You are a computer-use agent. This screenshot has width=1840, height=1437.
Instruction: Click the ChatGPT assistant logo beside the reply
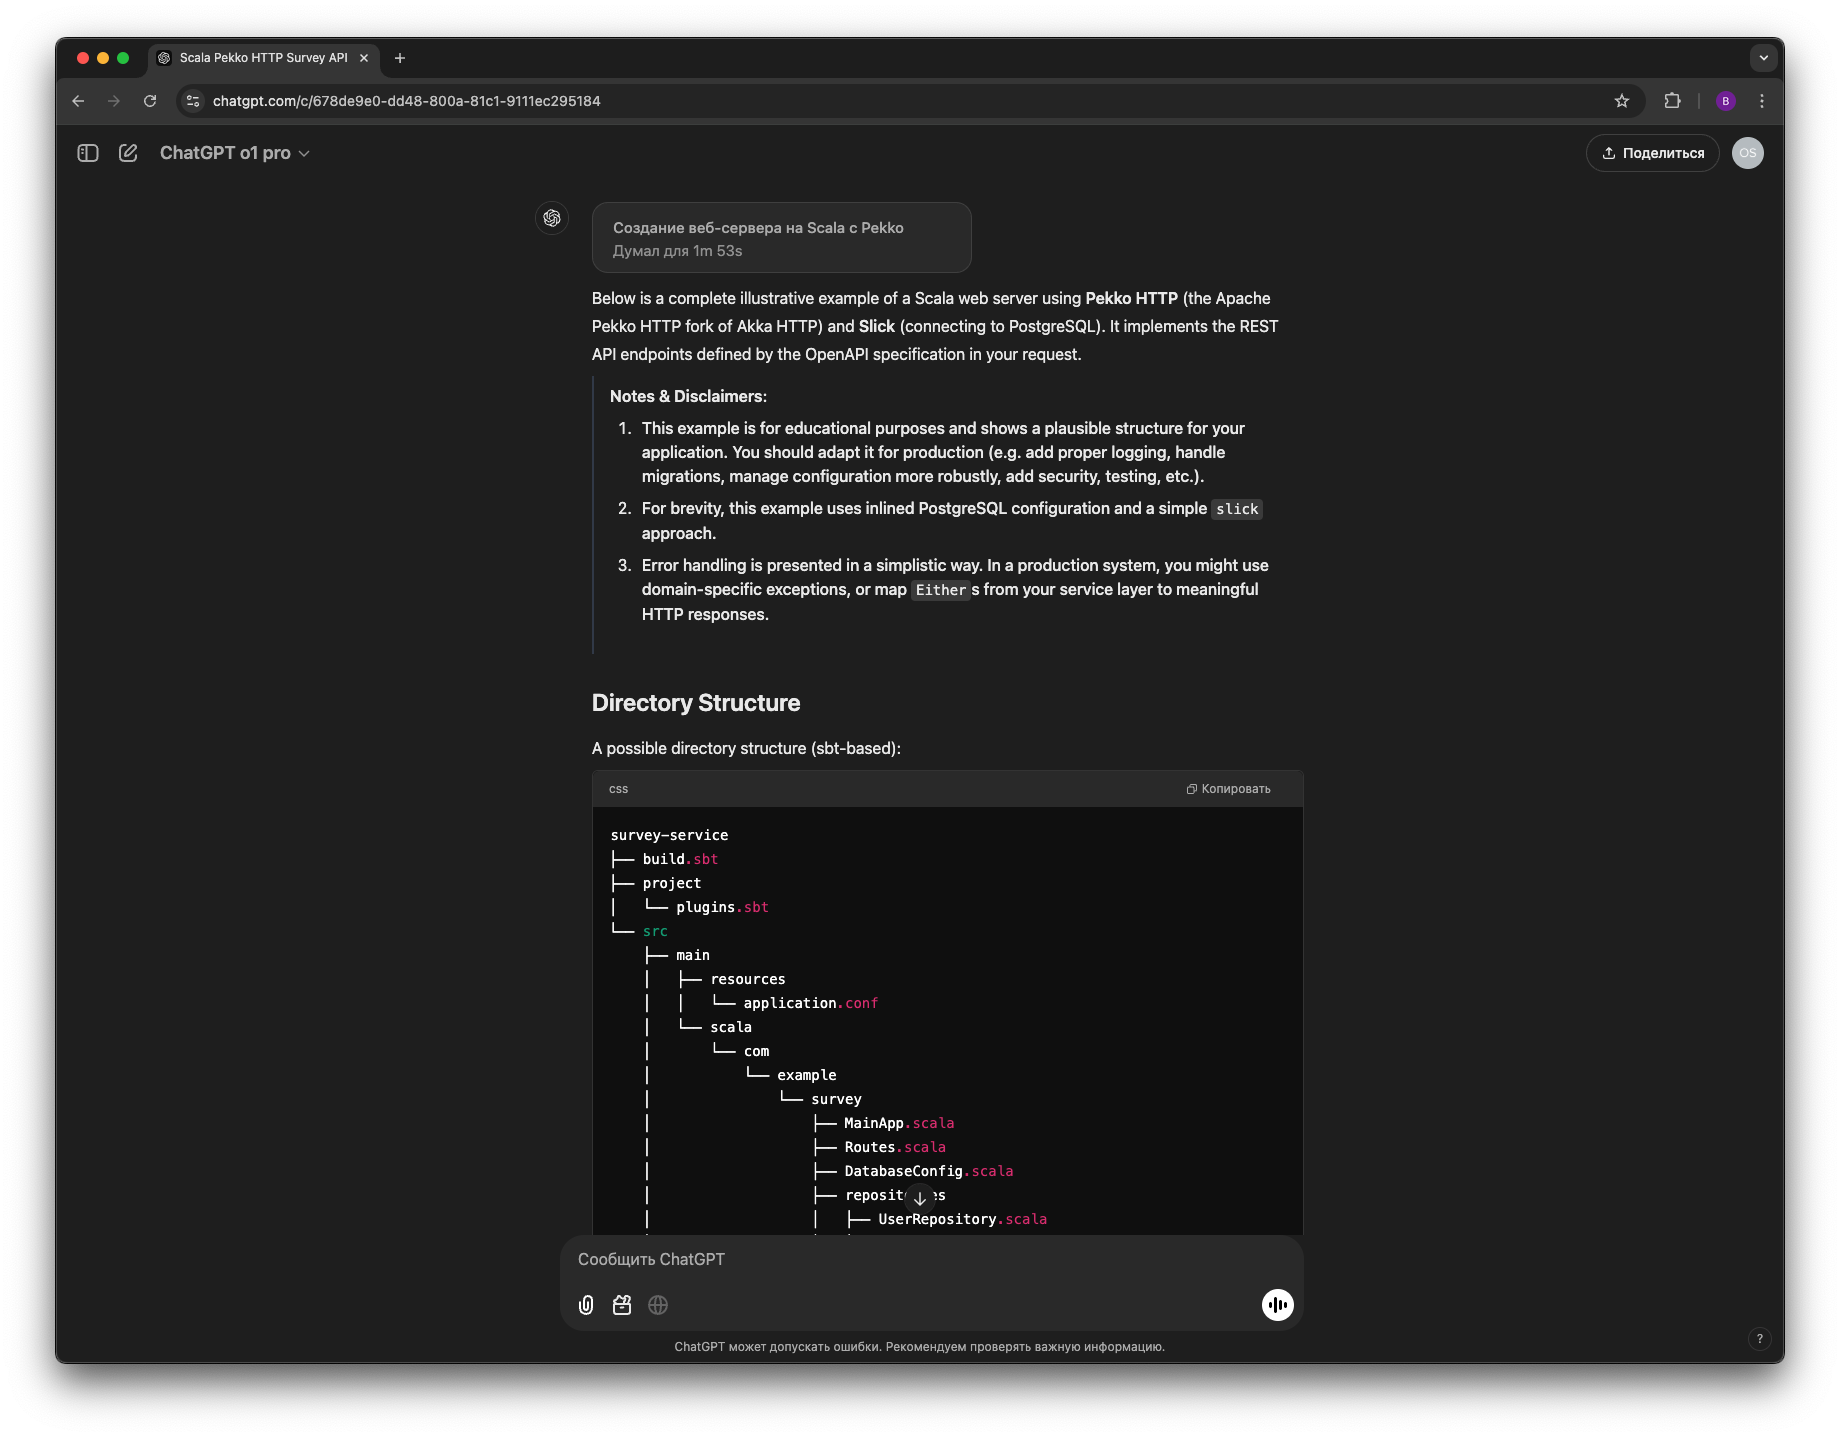point(552,218)
